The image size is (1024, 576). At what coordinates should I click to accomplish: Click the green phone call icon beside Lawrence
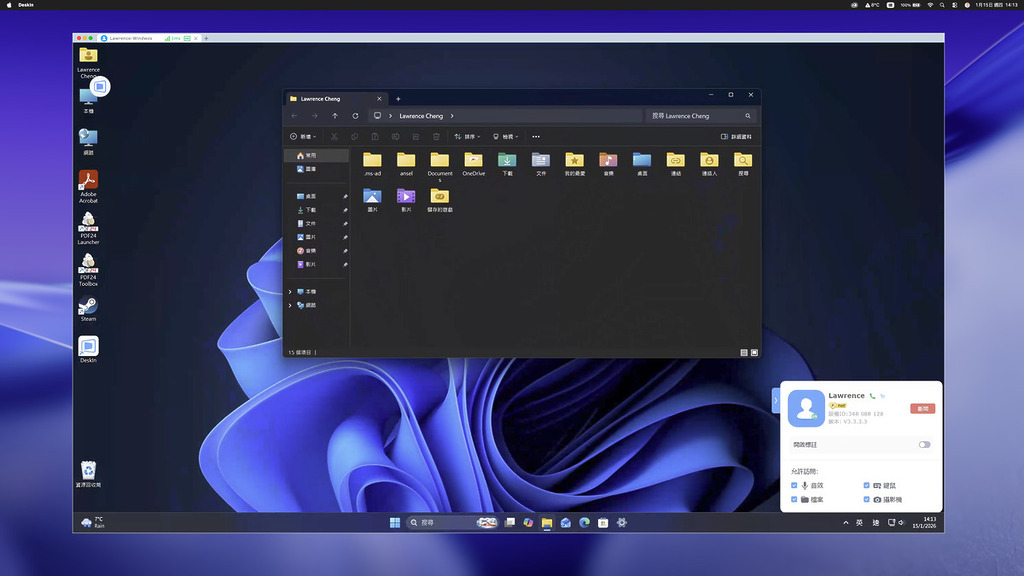pyautogui.click(x=872, y=396)
